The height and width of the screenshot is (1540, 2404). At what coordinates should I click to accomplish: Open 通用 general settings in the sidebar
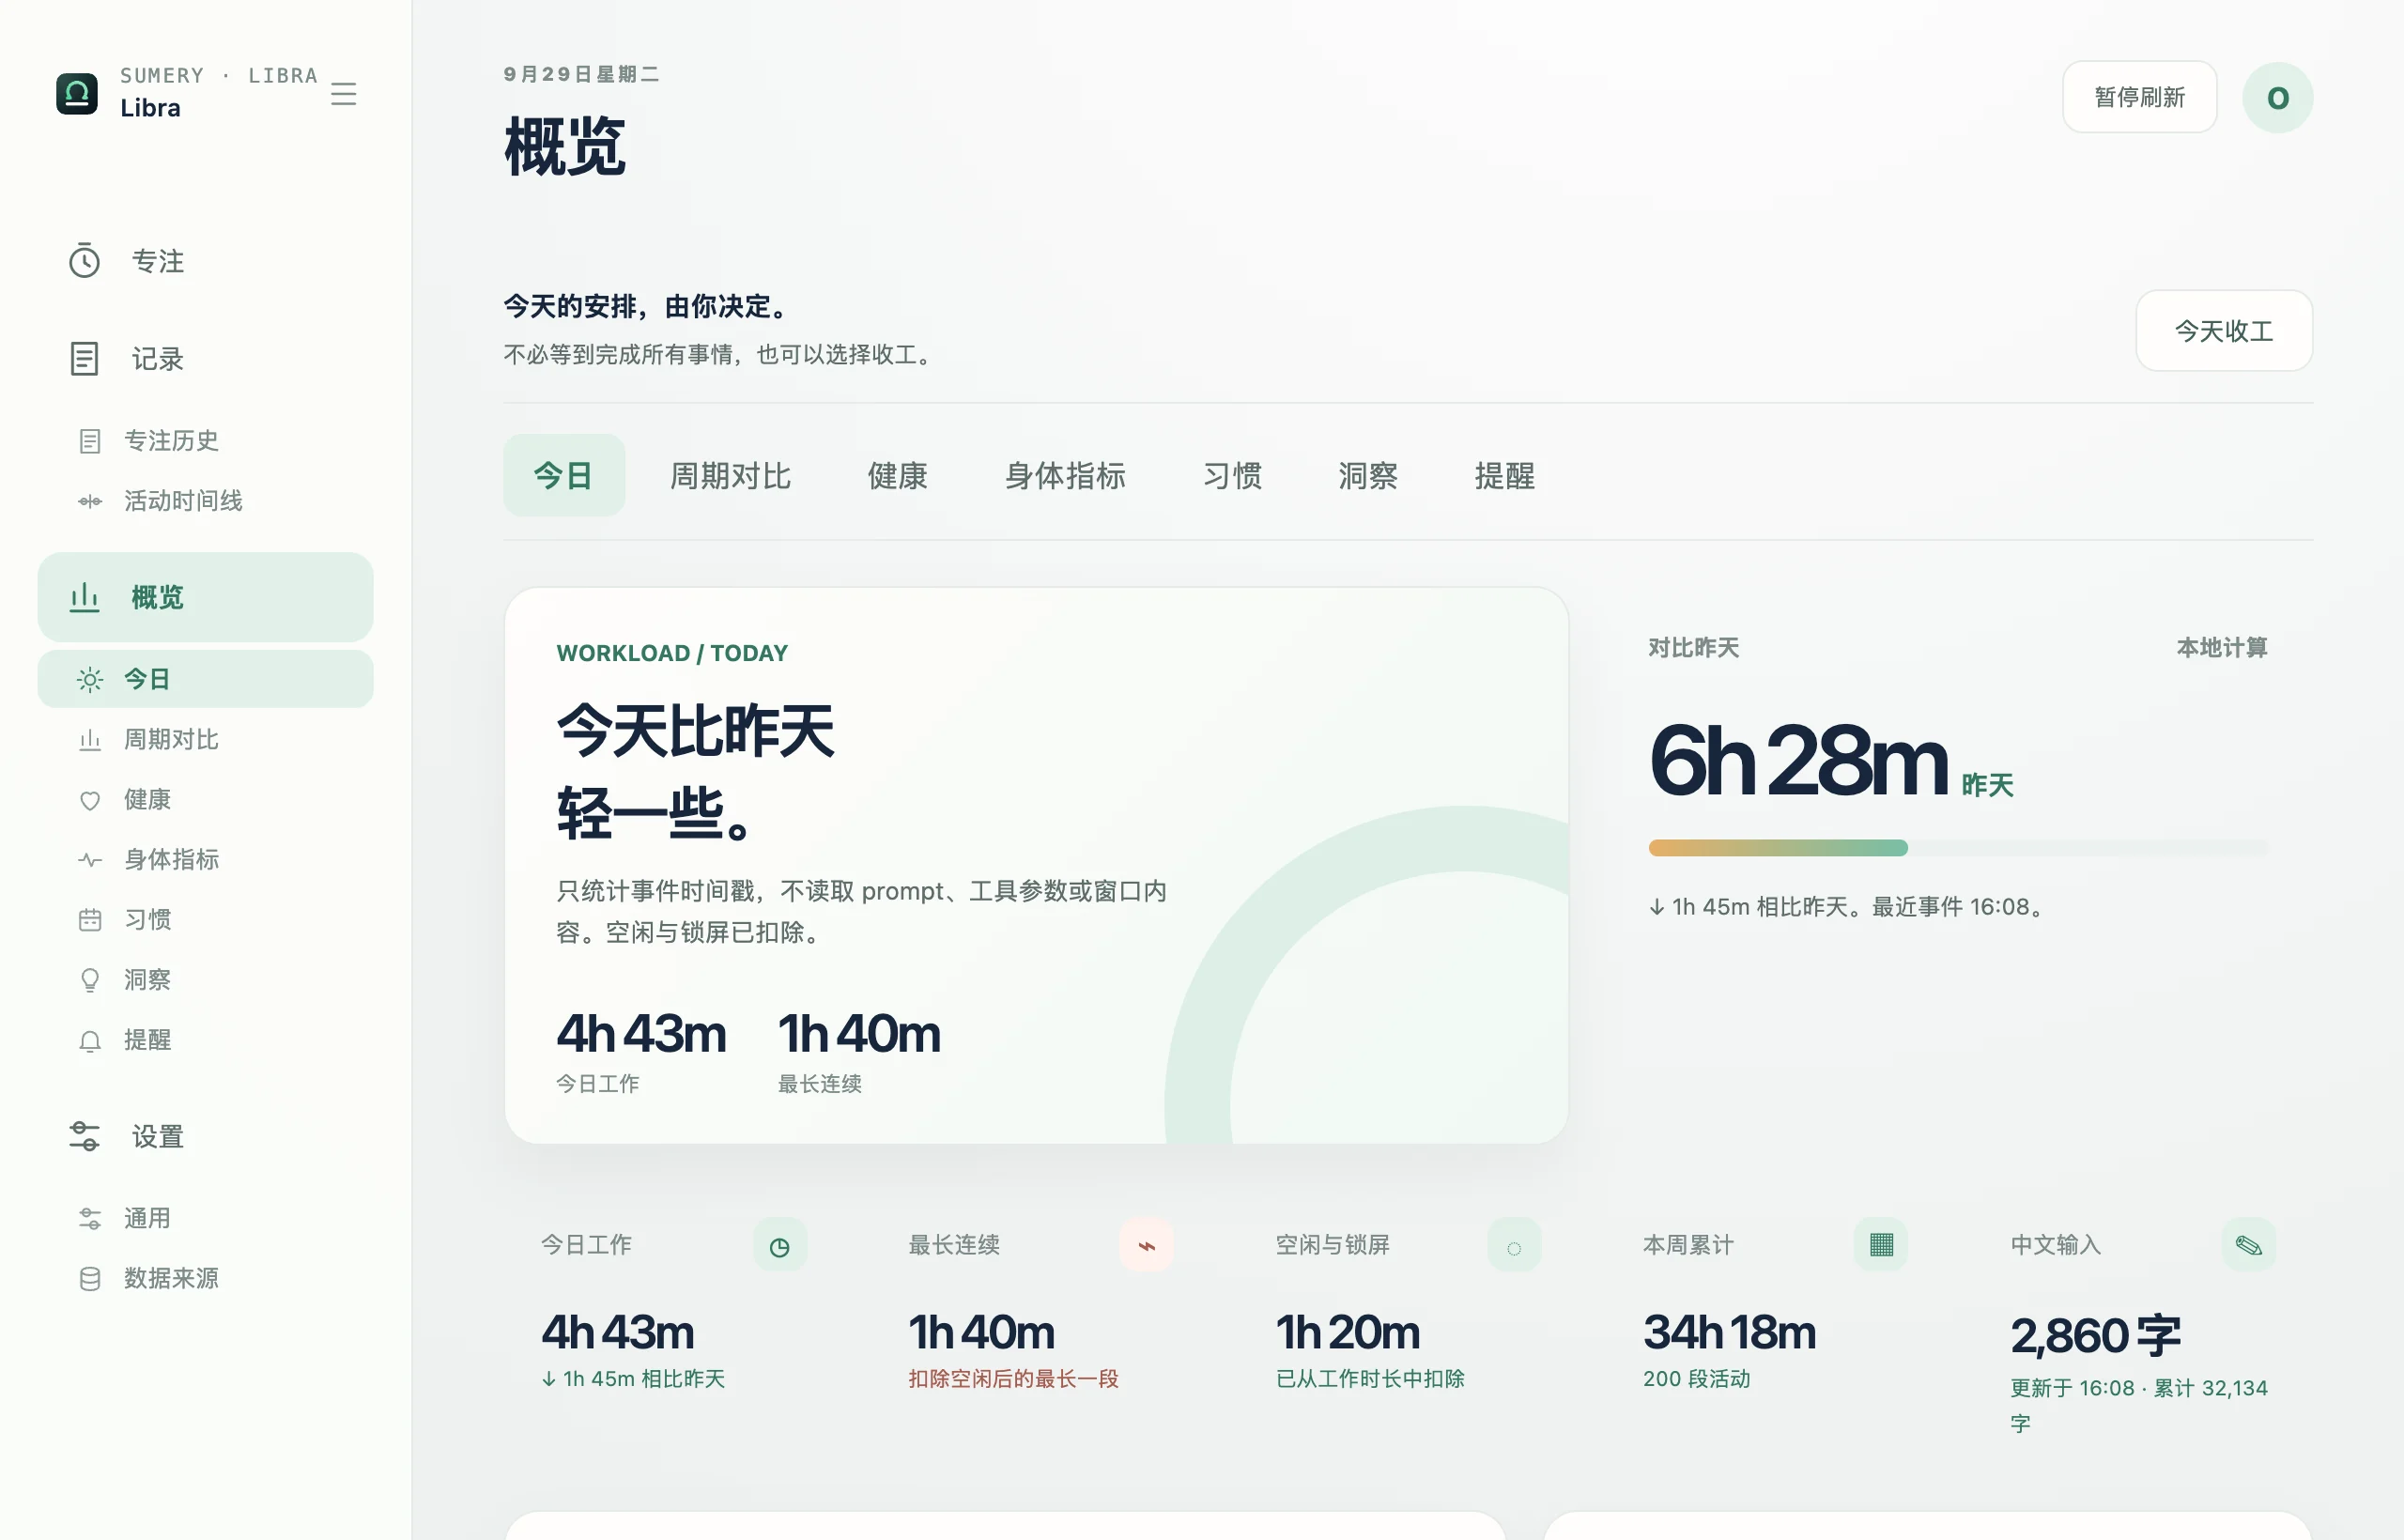tap(205, 1218)
